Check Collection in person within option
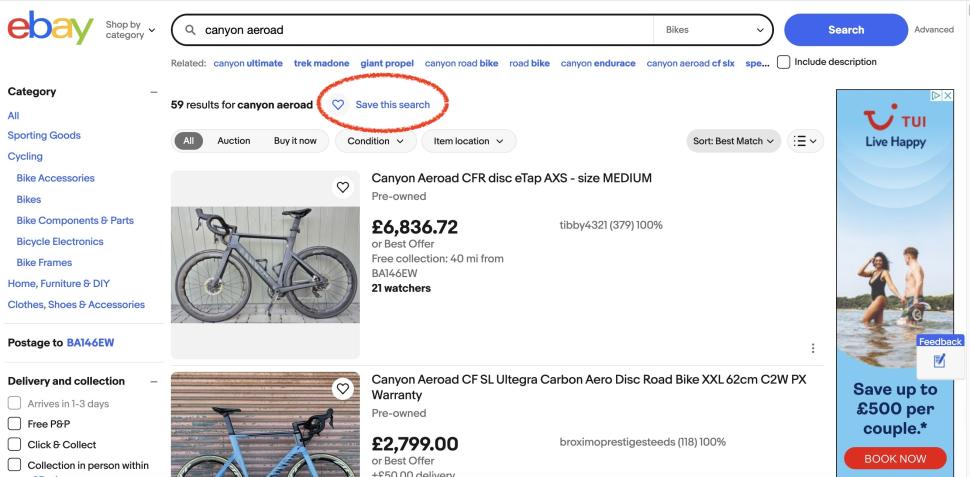 click(14, 465)
